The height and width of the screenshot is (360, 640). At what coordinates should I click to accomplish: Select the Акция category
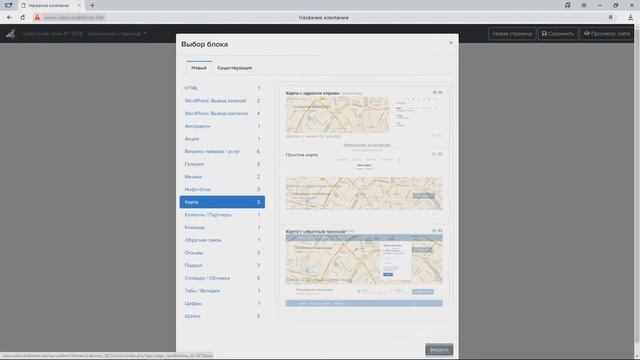pos(222,139)
